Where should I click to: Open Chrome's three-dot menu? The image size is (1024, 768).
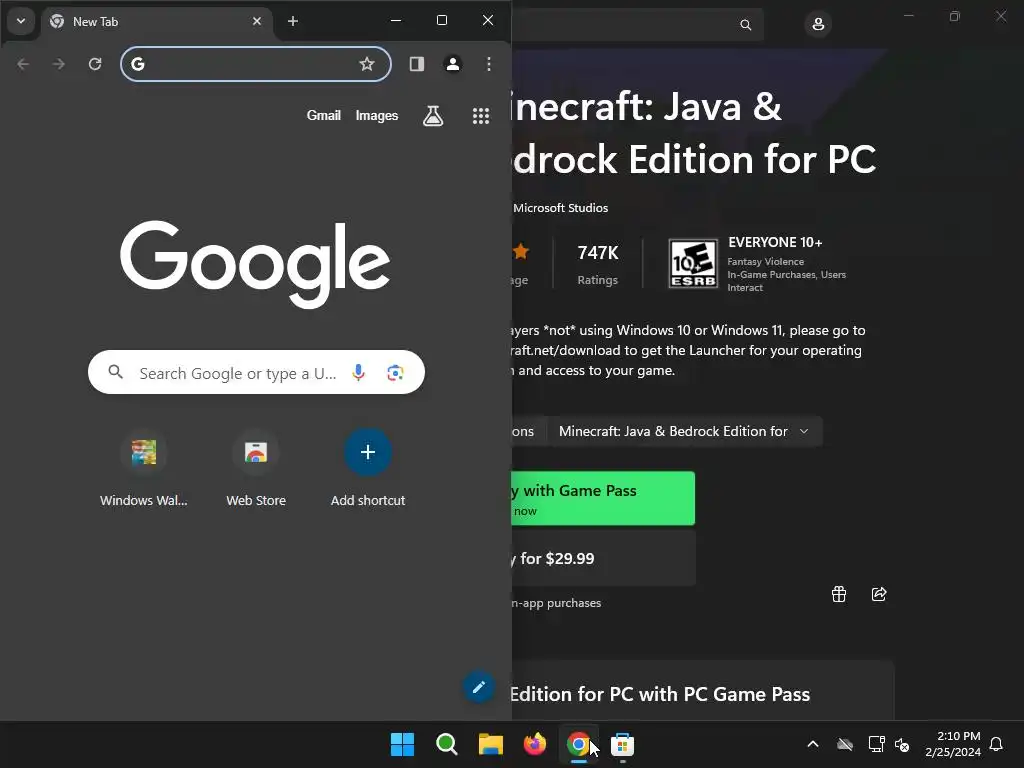tap(488, 64)
